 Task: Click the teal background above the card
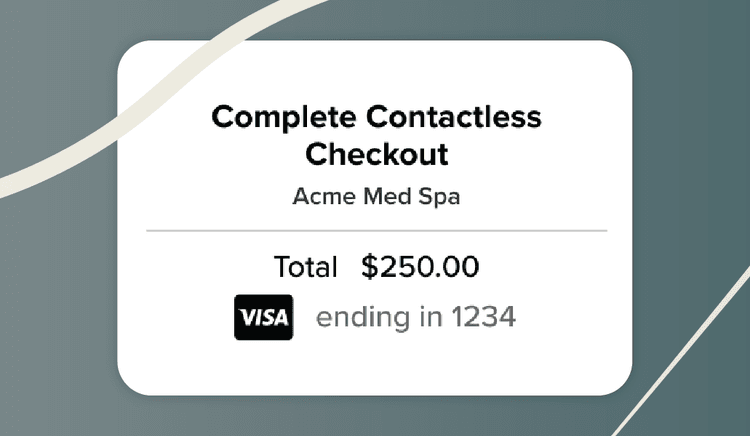click(450, 18)
